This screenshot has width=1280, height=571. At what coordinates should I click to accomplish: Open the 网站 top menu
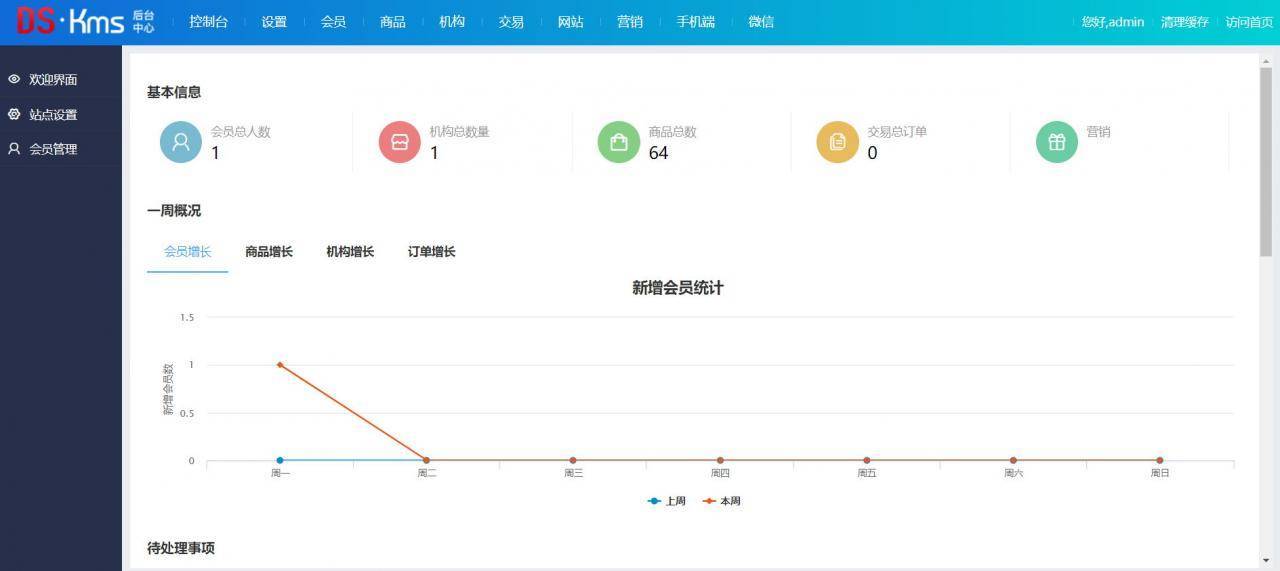point(571,21)
